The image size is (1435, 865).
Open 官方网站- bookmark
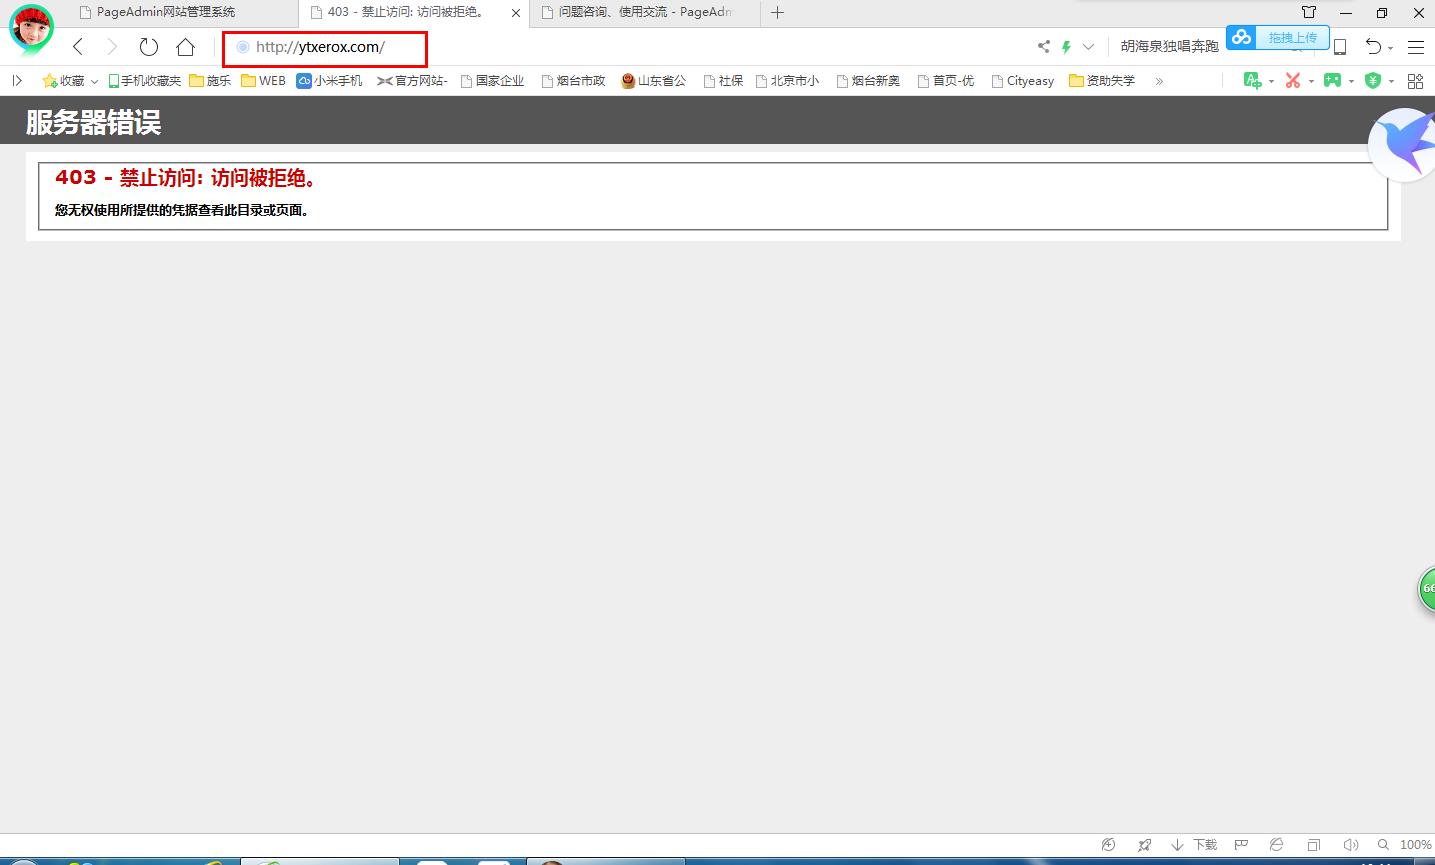point(411,81)
